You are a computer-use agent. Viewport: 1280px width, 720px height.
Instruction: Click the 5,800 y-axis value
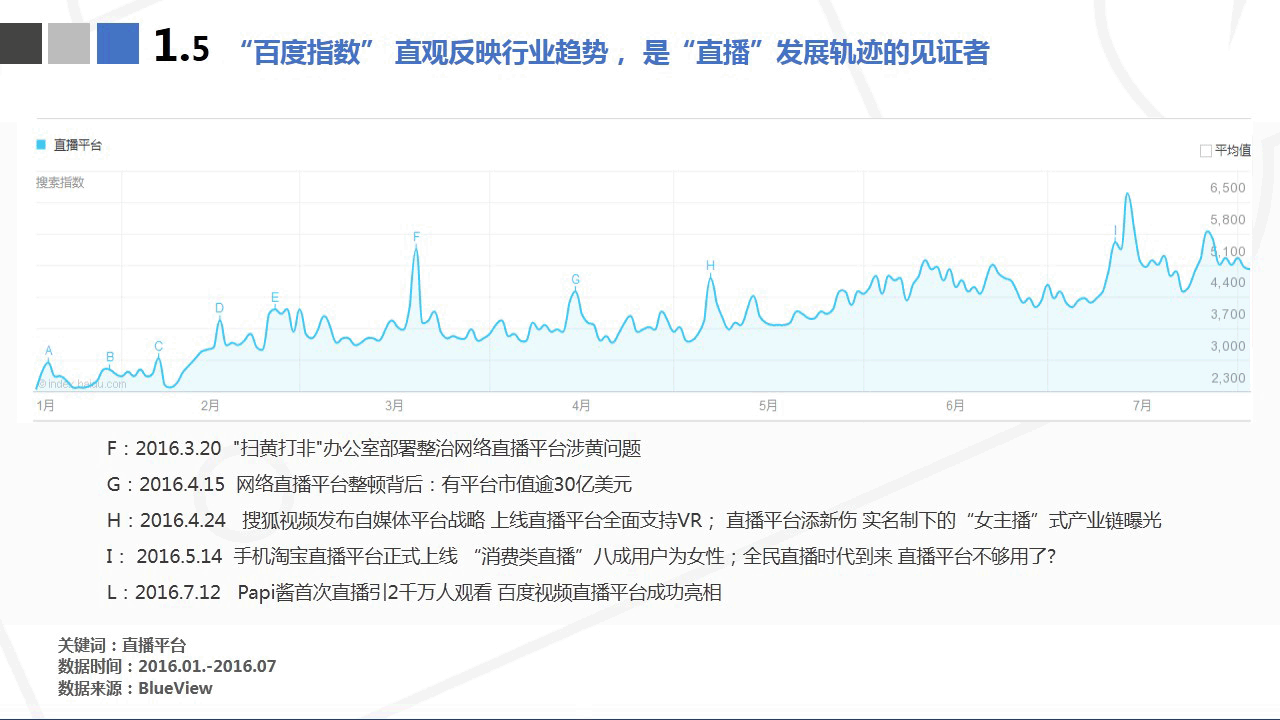point(1227,220)
